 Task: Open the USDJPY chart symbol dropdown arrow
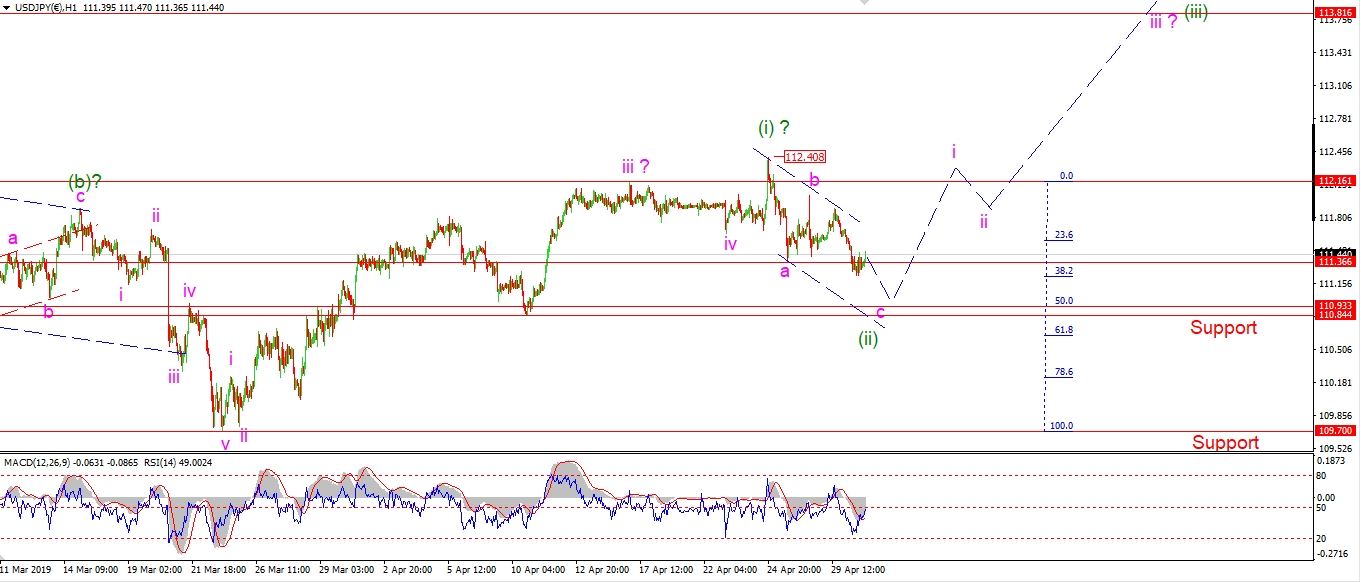click(x=8, y=7)
